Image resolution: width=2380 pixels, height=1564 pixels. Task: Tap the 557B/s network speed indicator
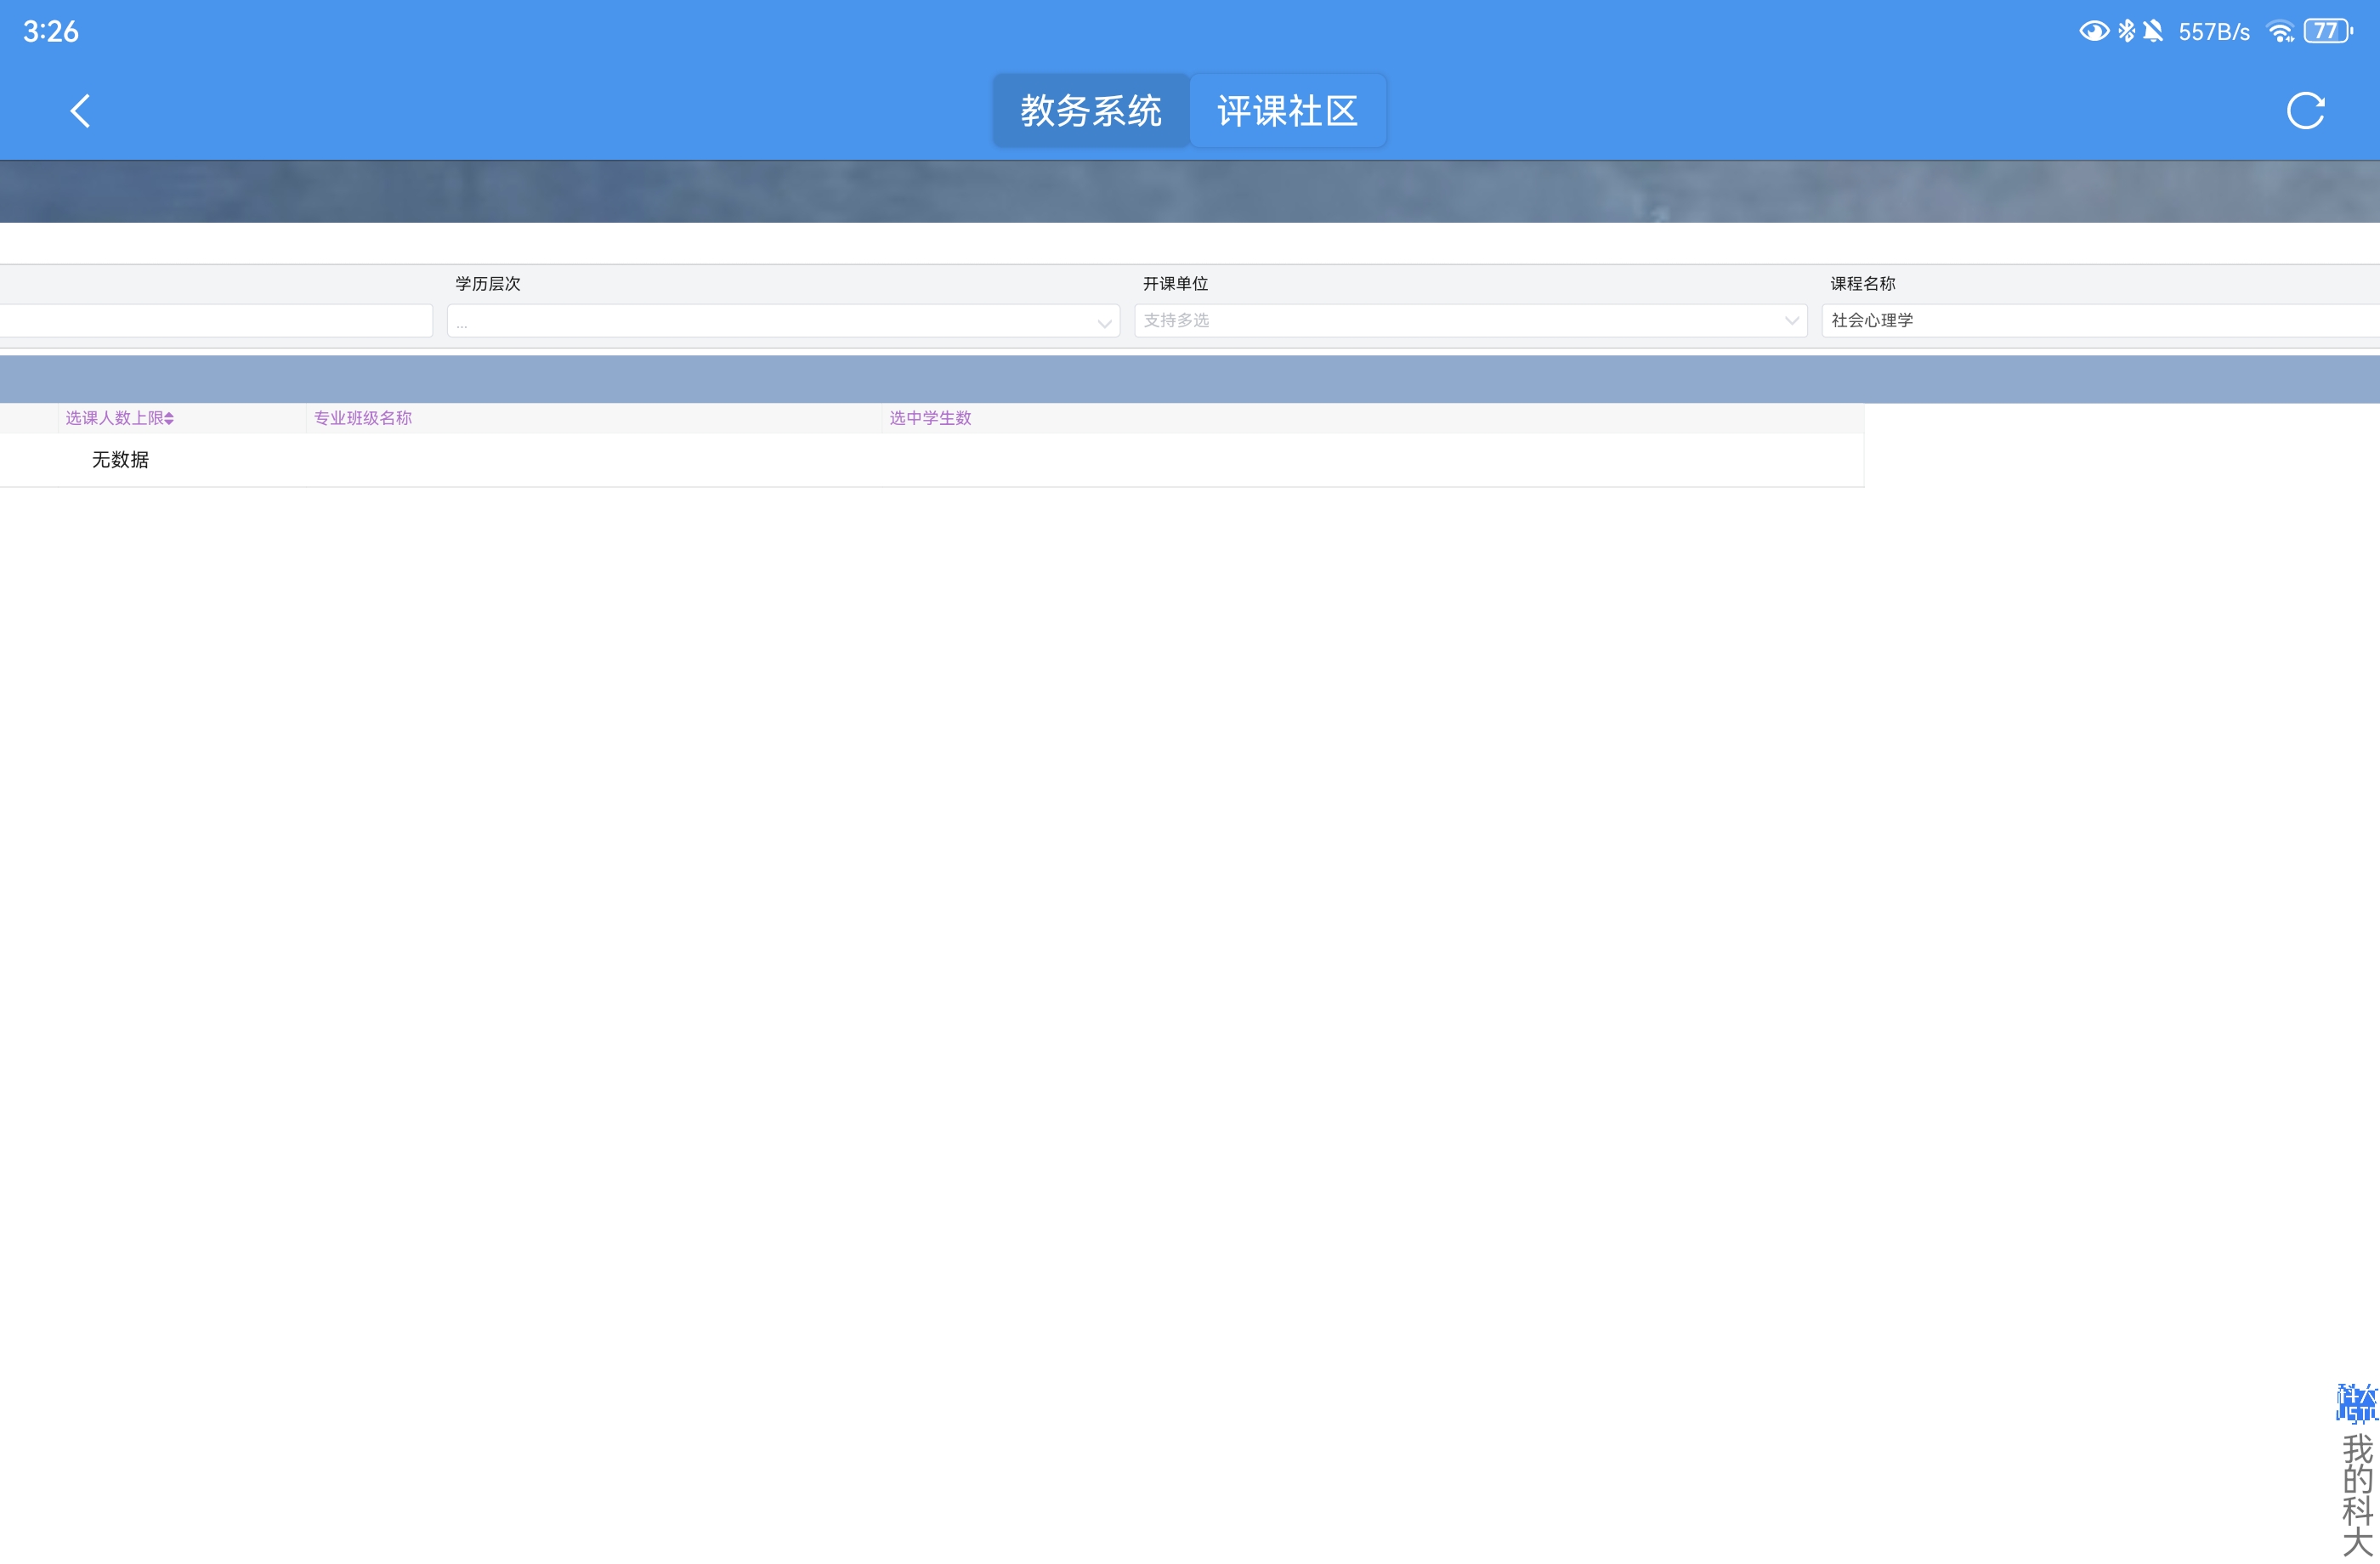(2214, 32)
